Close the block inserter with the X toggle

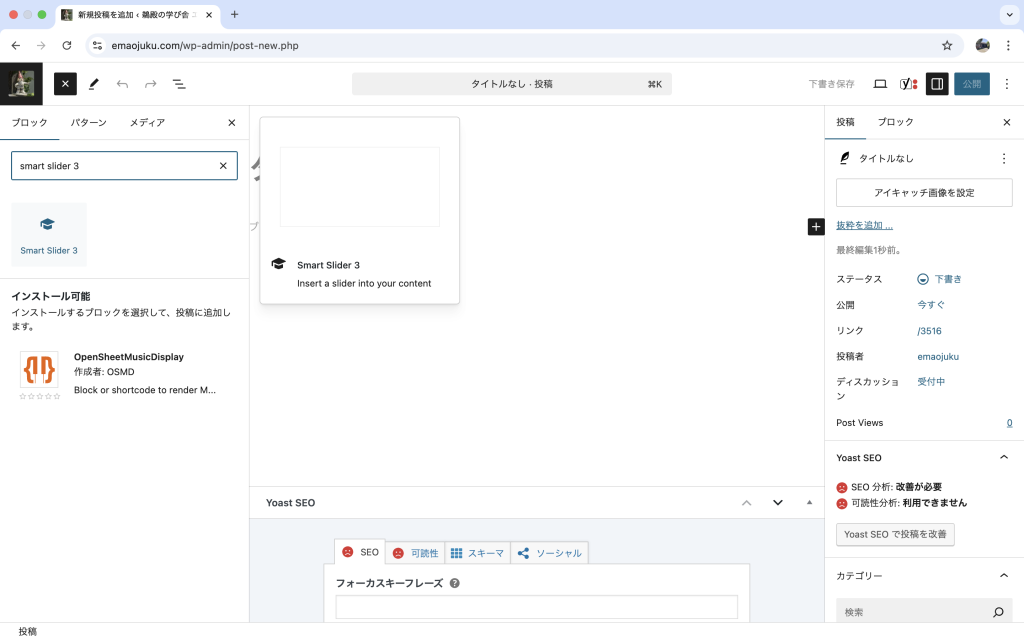65,84
